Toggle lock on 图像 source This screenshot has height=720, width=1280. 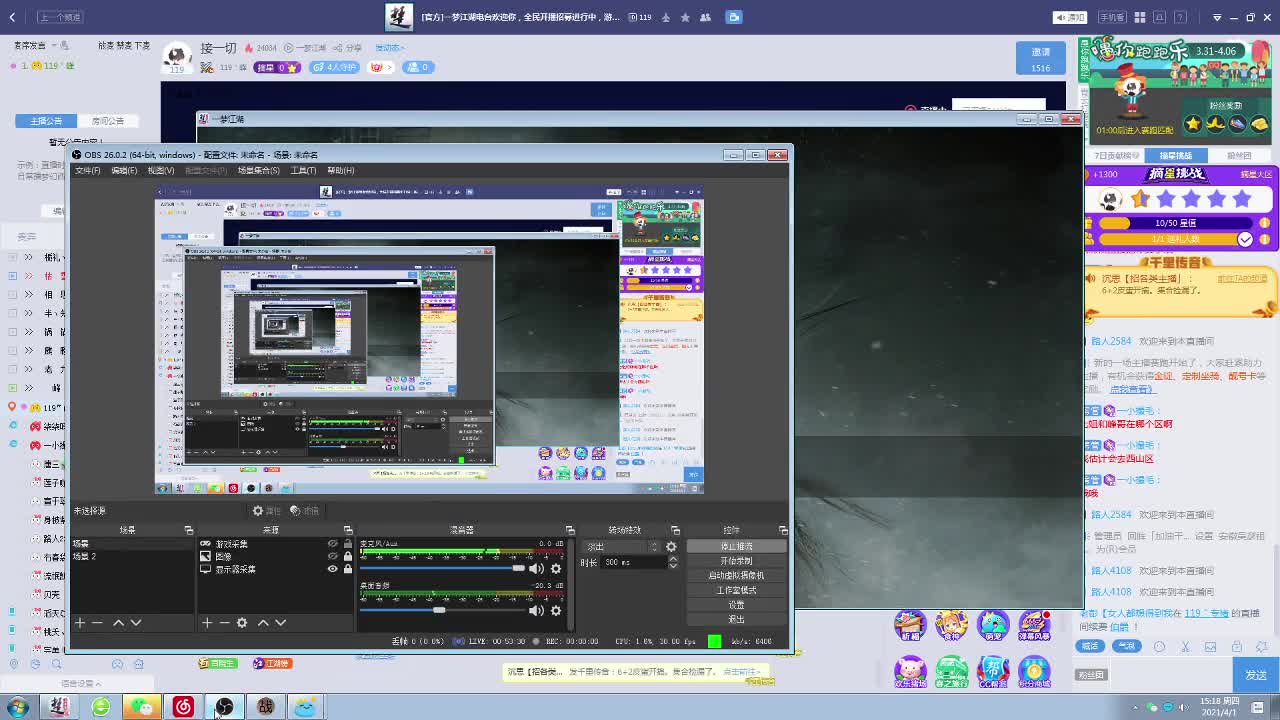[347, 556]
